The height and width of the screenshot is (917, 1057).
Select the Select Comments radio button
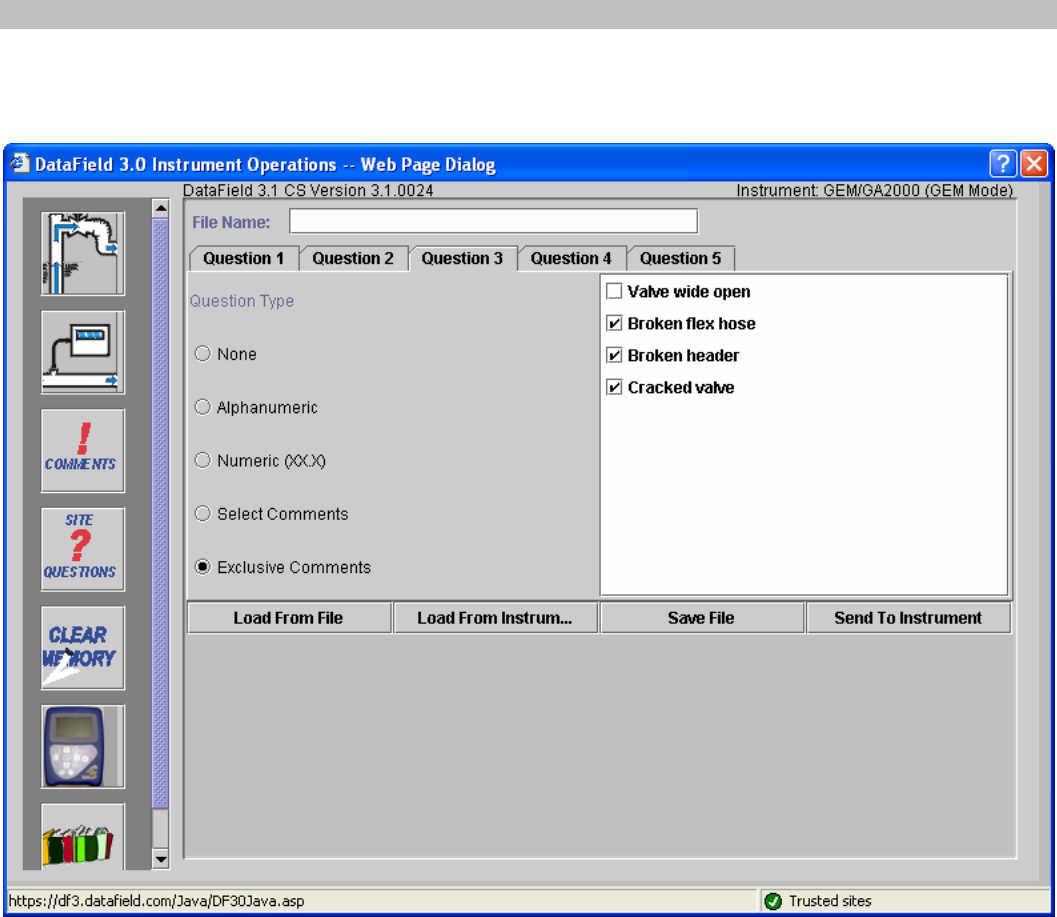(202, 513)
